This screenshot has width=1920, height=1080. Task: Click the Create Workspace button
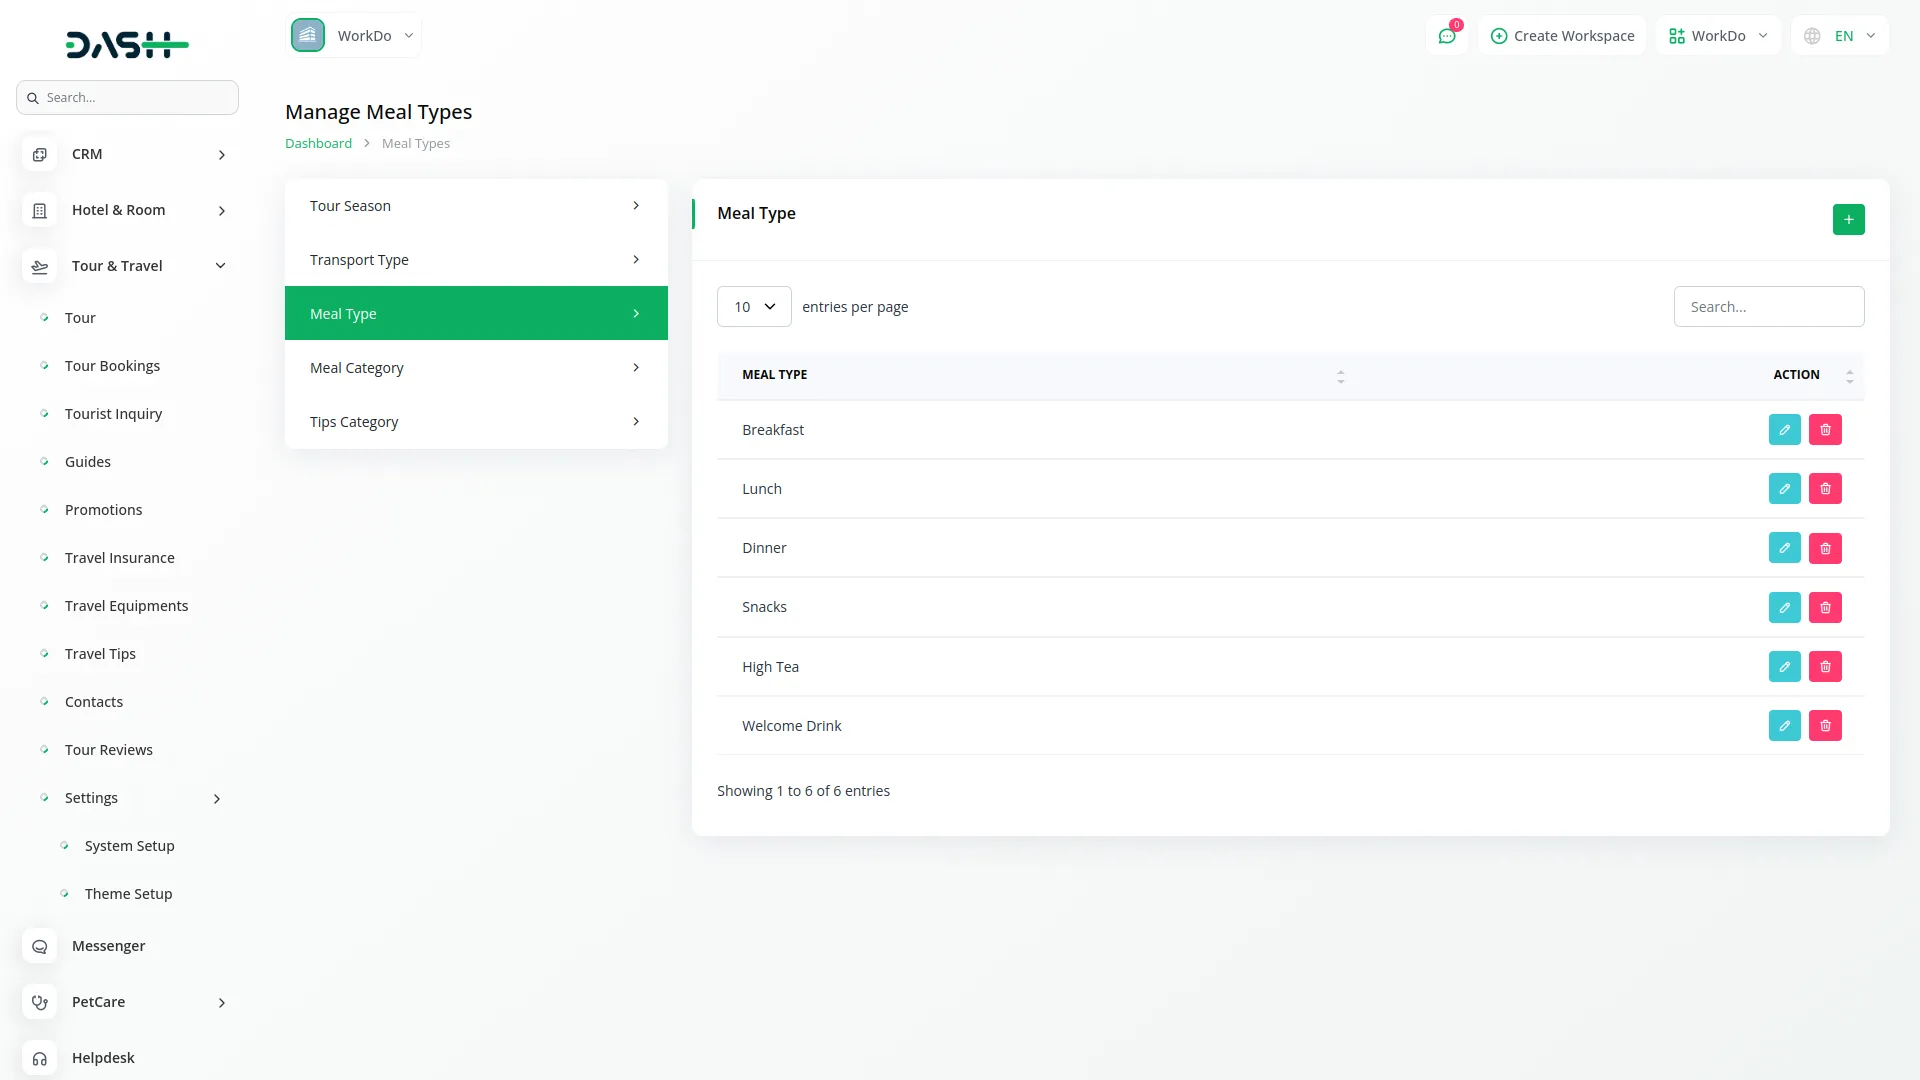pyautogui.click(x=1562, y=36)
